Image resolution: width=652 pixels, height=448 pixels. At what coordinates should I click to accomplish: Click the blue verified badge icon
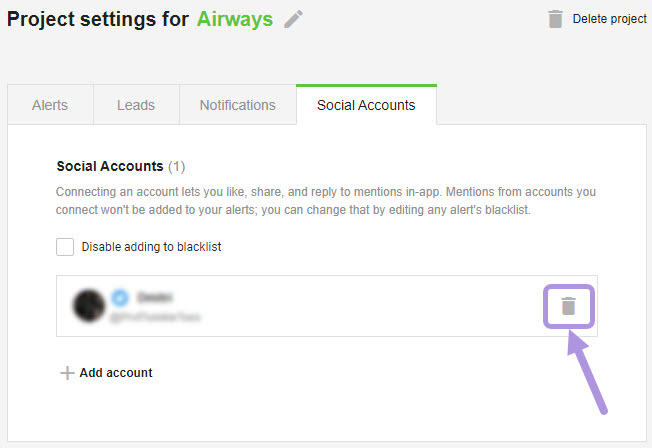click(x=120, y=297)
